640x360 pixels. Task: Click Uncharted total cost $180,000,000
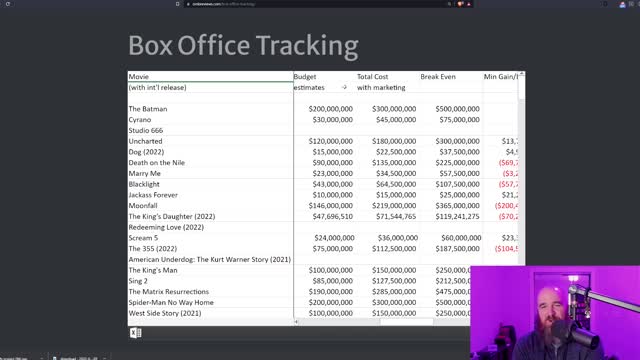click(394, 141)
